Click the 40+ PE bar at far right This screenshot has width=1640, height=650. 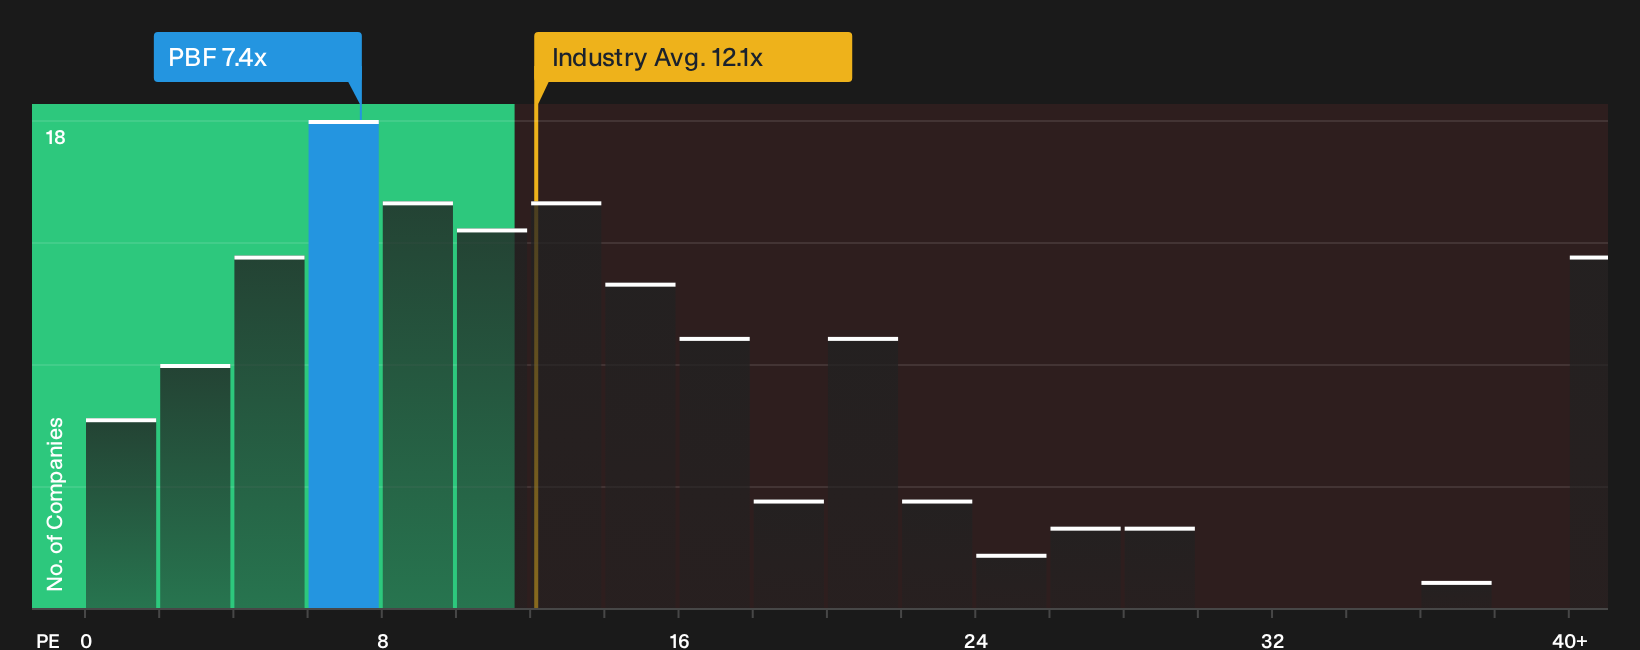[x=1588, y=432]
